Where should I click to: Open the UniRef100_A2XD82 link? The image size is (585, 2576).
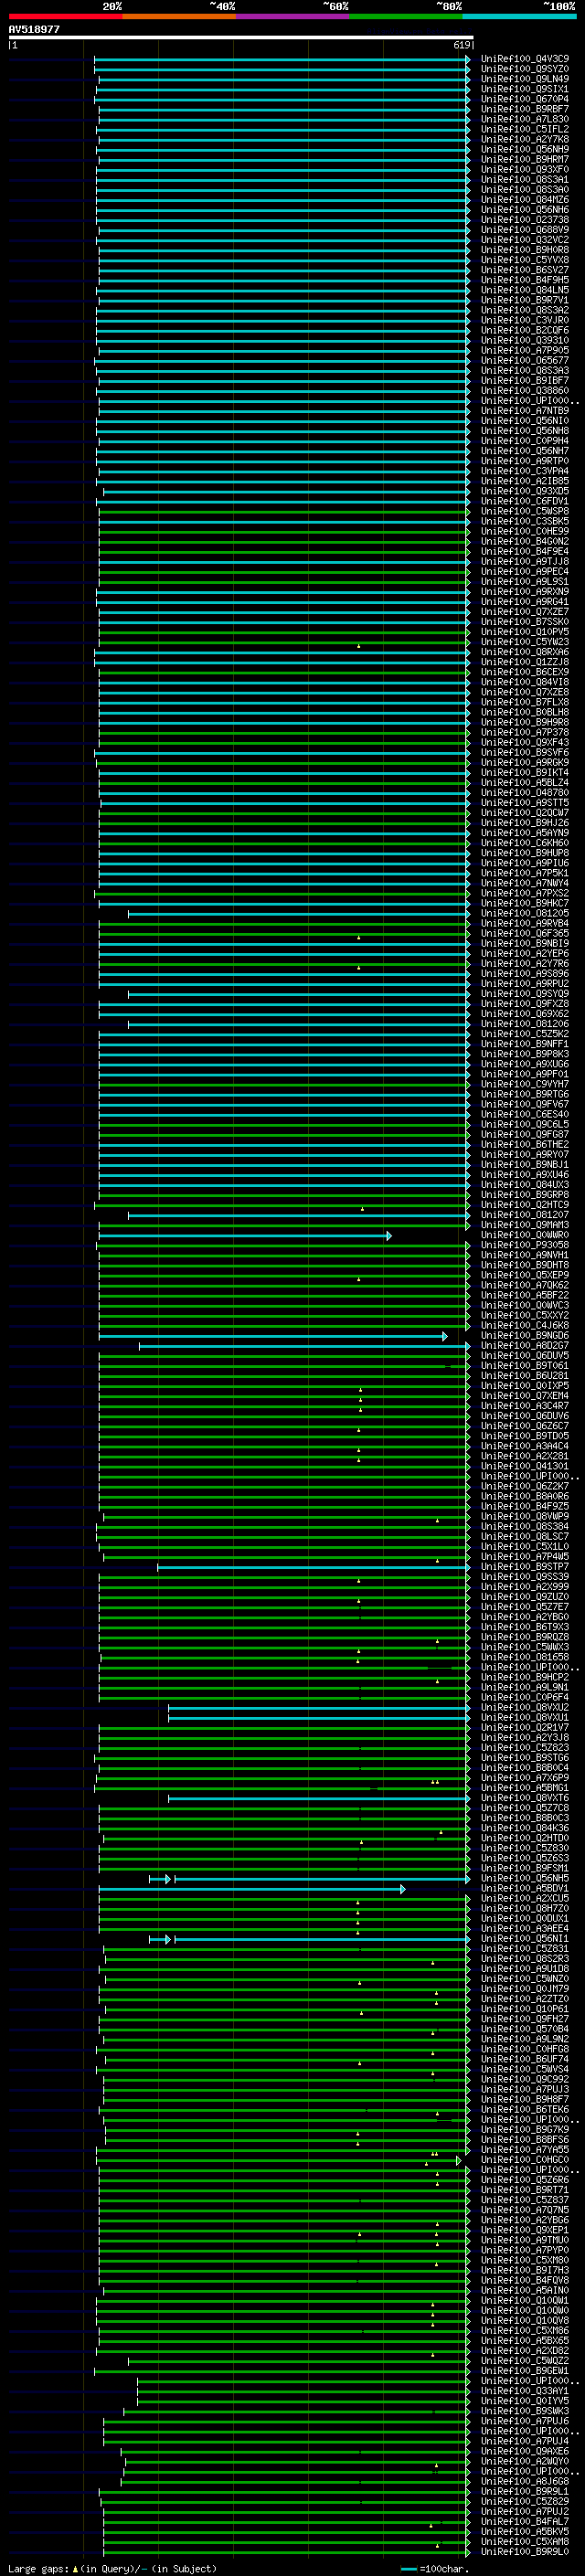tap(525, 2351)
